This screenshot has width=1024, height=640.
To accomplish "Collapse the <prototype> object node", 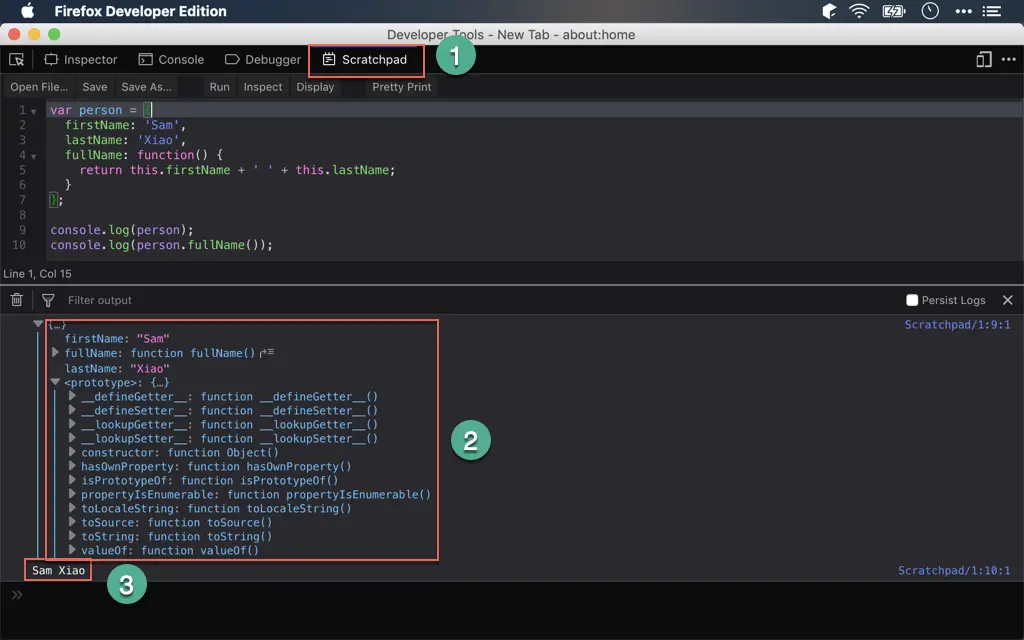I will [x=55, y=382].
